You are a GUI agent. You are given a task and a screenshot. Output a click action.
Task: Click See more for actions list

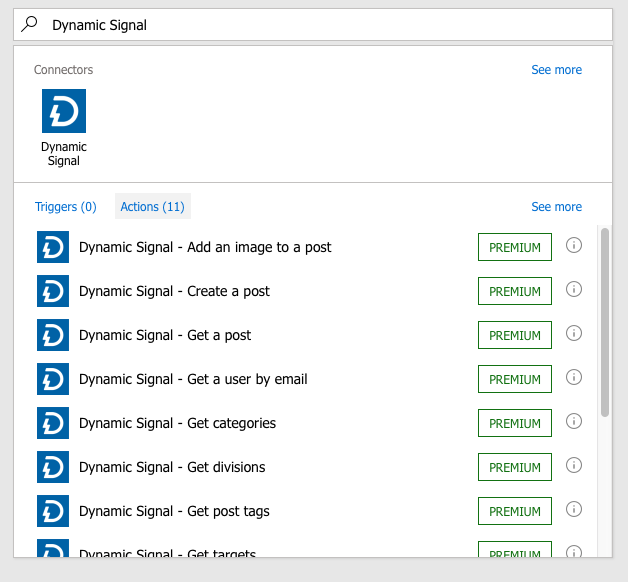click(x=556, y=207)
